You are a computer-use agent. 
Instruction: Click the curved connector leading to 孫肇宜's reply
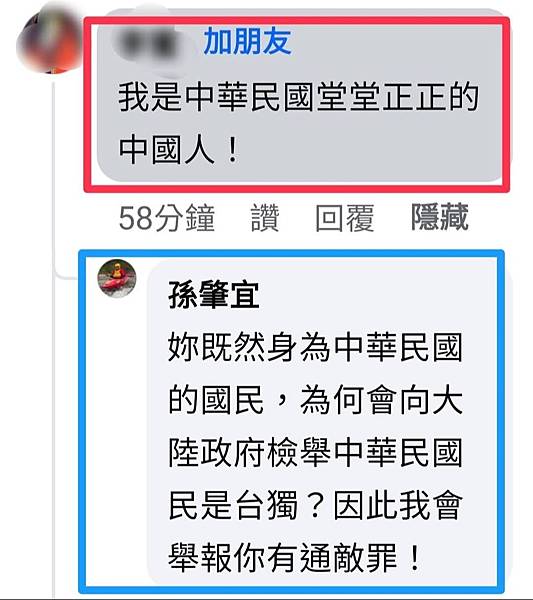click(66, 274)
